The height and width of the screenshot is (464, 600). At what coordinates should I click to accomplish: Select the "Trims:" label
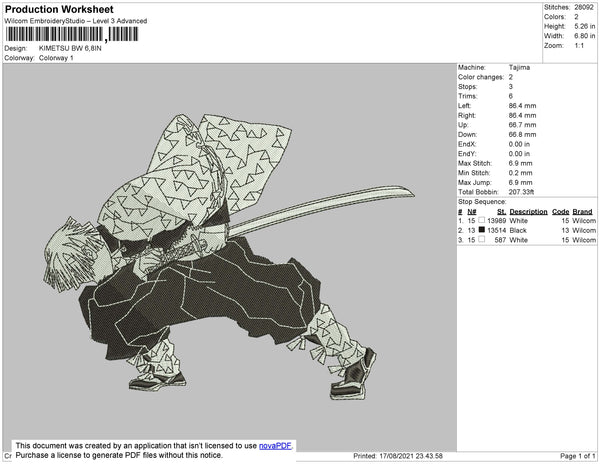pyautogui.click(x=467, y=96)
